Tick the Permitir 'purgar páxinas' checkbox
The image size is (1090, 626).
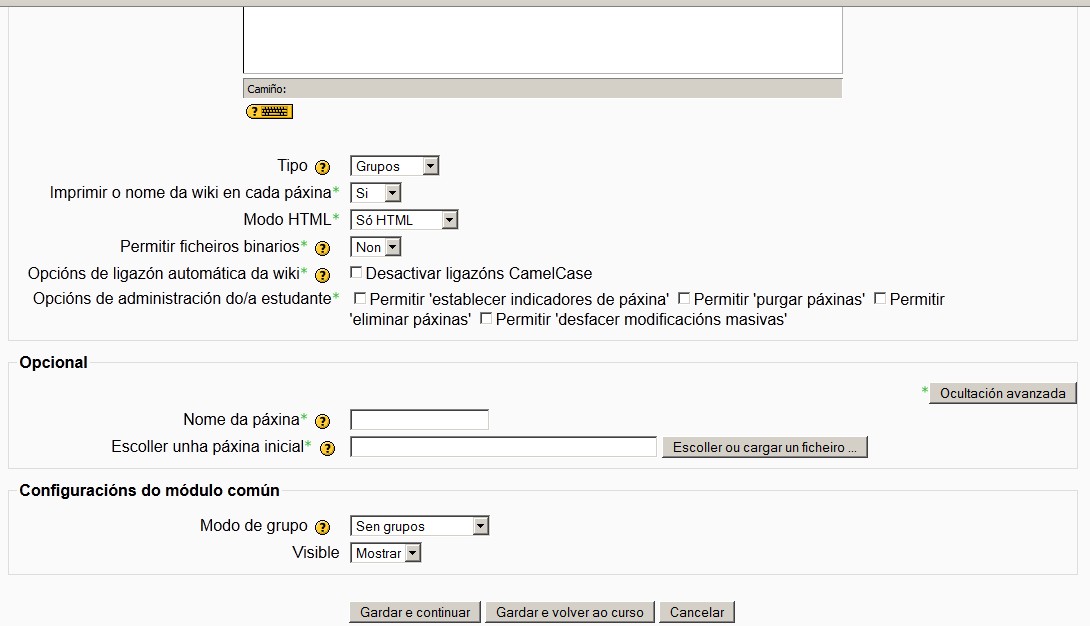684,298
